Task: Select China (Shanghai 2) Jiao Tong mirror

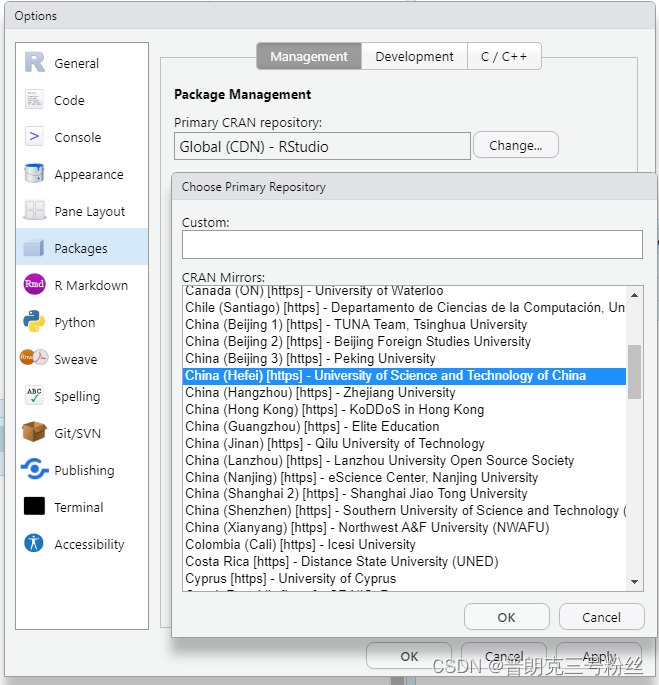Action: pyautogui.click(x=404, y=494)
